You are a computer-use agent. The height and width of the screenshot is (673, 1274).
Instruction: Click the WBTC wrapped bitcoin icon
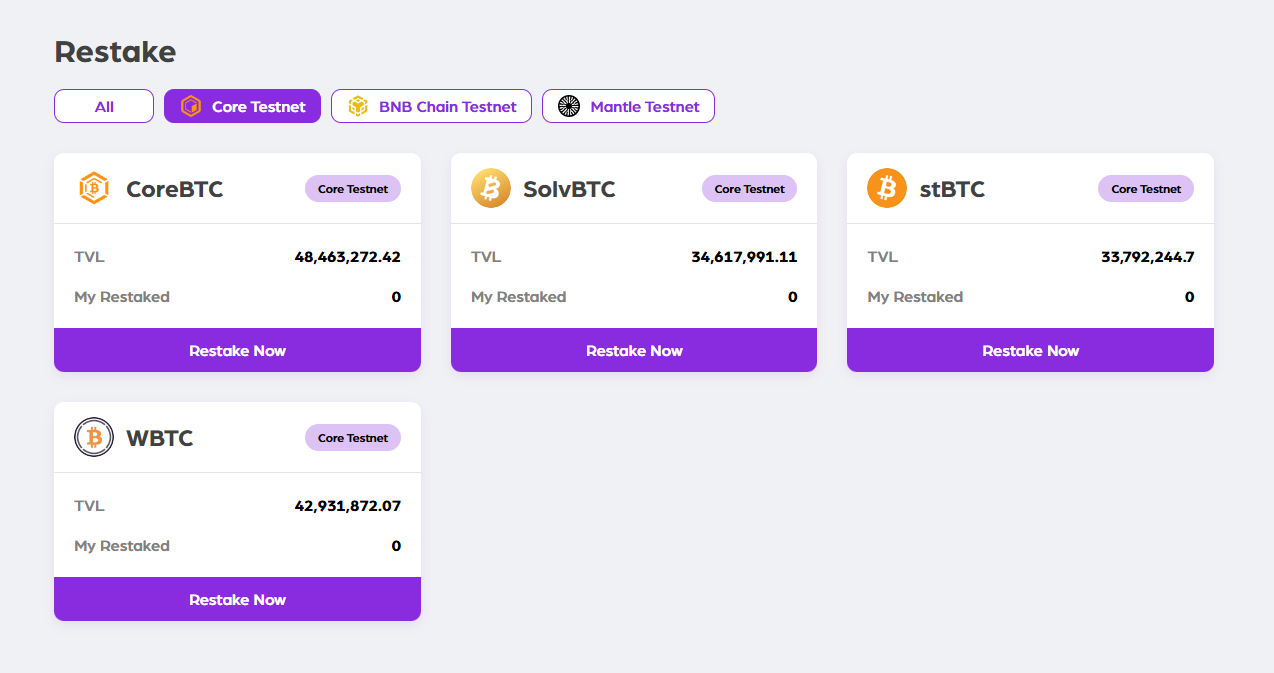[x=94, y=437]
